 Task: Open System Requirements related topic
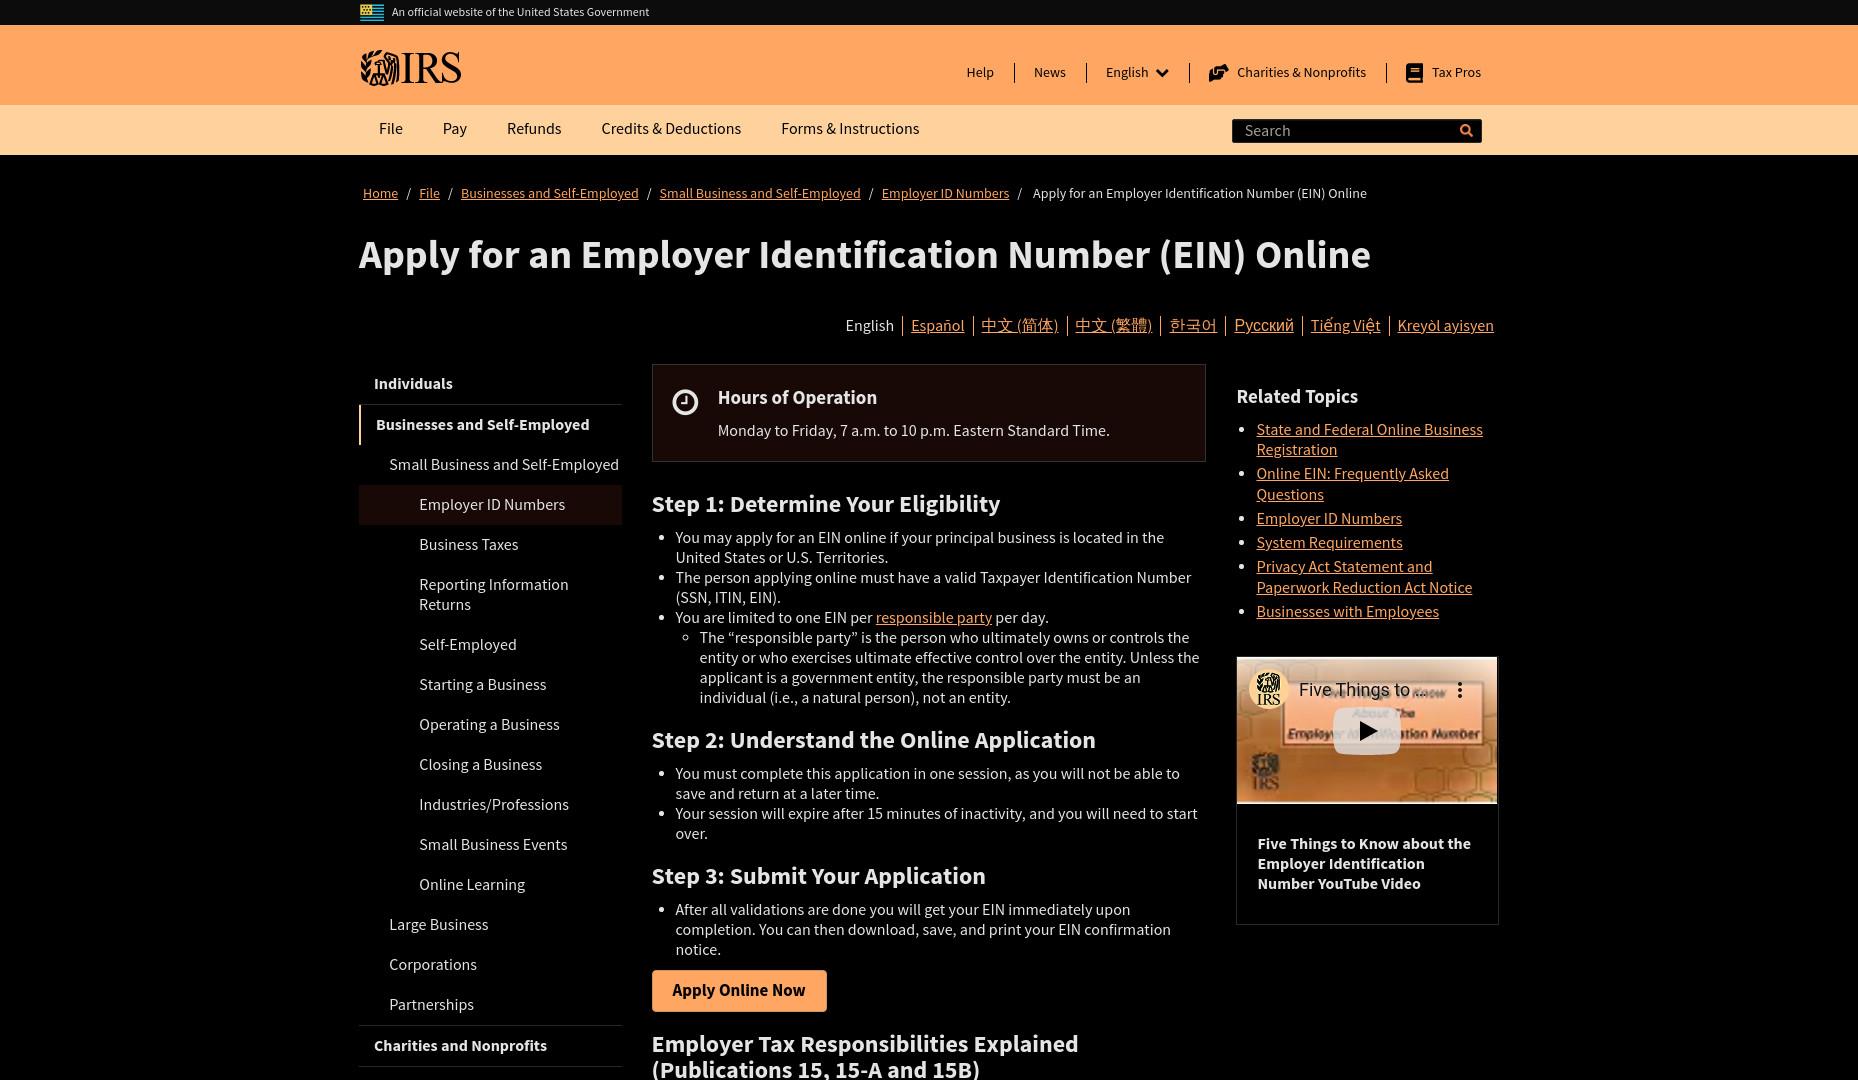pyautogui.click(x=1329, y=543)
